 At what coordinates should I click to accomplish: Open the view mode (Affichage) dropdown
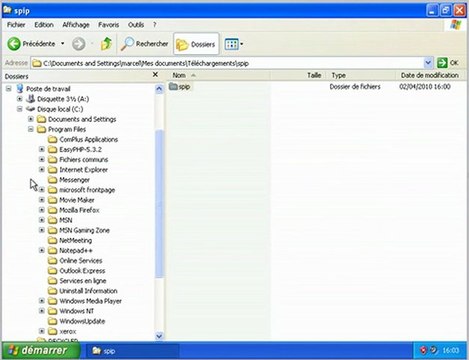[234, 44]
